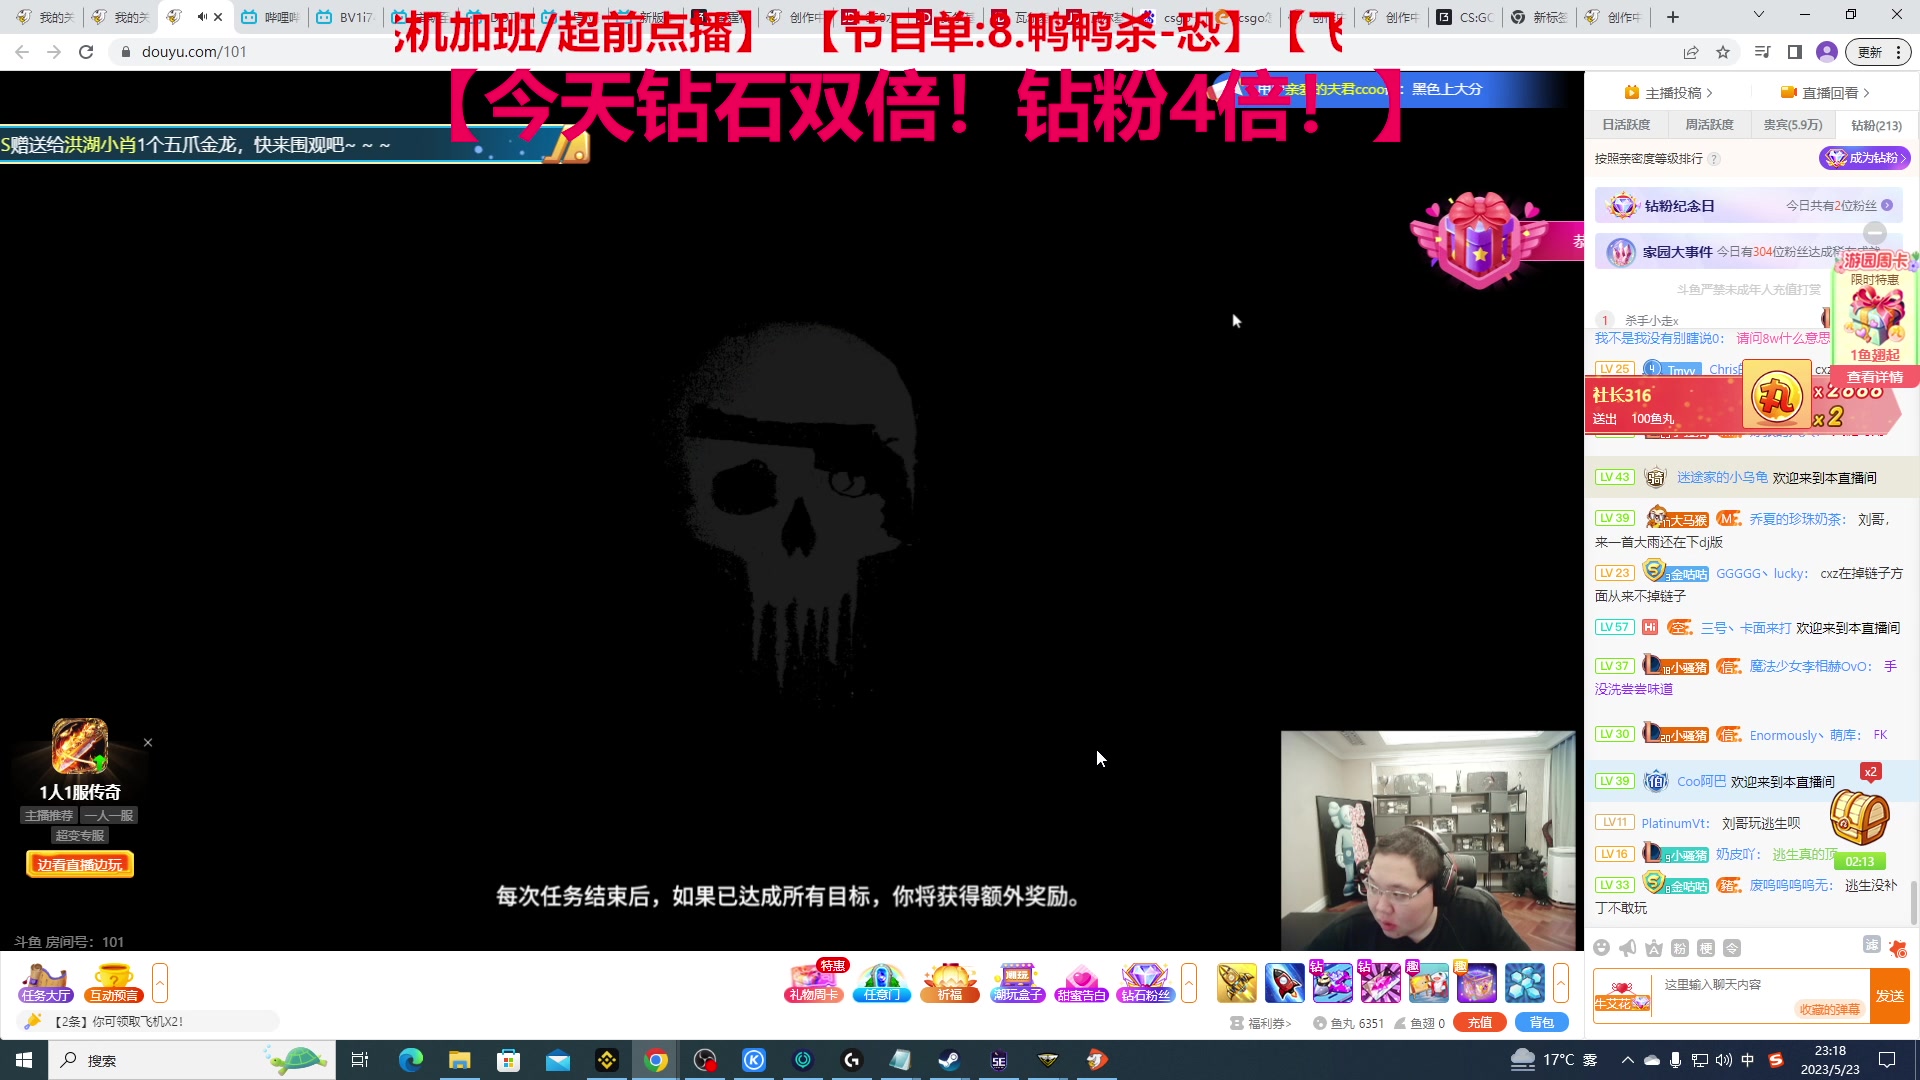Switch to the 日活跃度 tab
Viewport: 1920px width, 1080px height.
(x=1626, y=125)
